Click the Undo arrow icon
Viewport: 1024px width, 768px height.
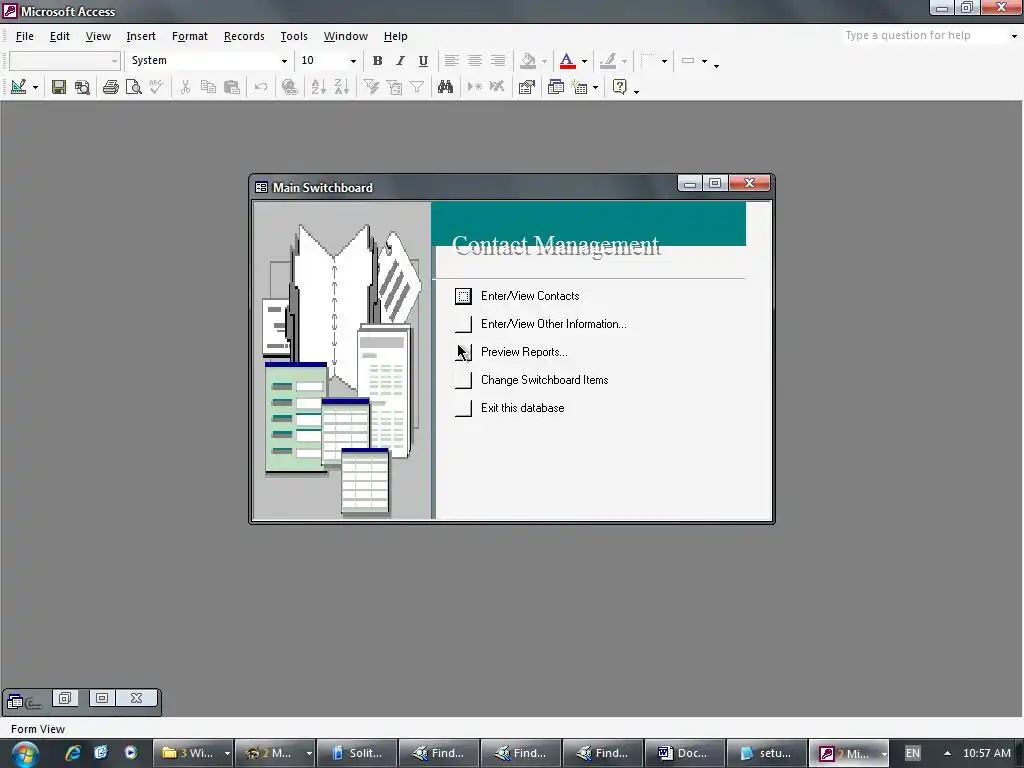coord(261,87)
